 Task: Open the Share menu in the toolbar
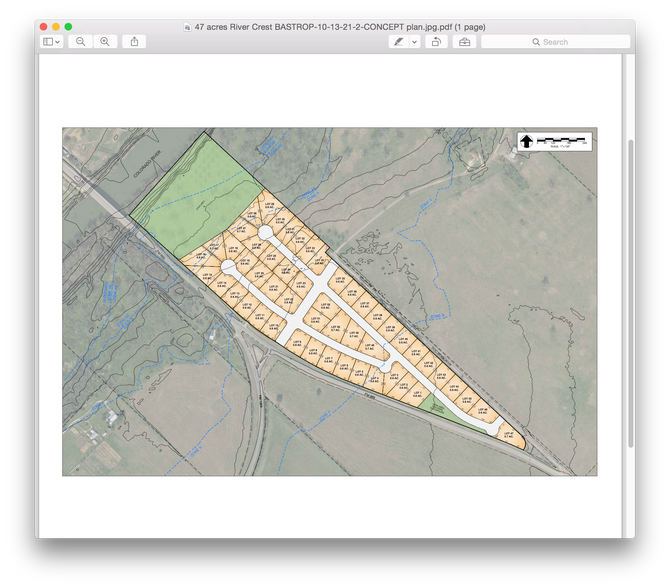pos(136,42)
